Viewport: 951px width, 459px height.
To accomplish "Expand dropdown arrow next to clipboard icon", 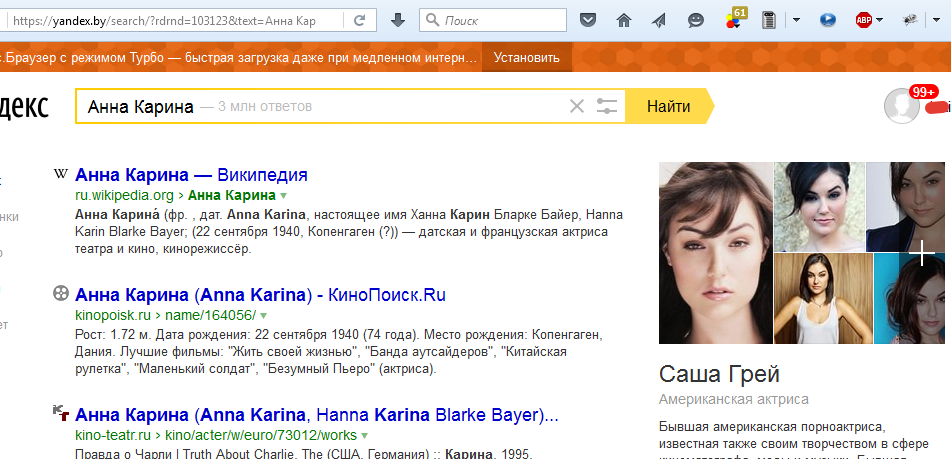I will tap(796, 21).
